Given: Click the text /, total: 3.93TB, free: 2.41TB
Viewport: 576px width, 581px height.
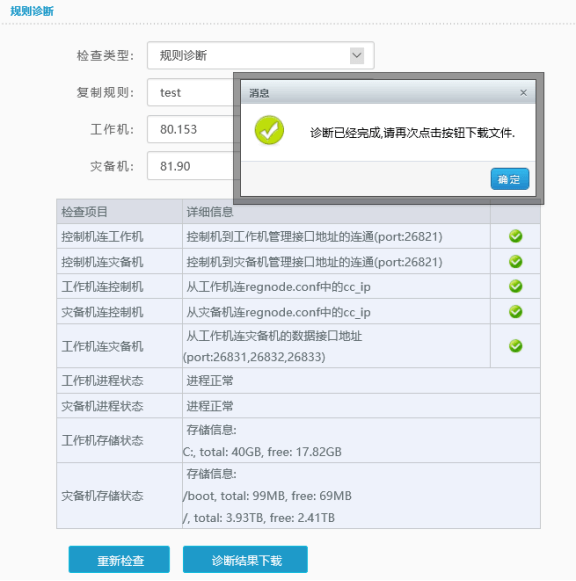Looking at the screenshot, I should point(259,518).
